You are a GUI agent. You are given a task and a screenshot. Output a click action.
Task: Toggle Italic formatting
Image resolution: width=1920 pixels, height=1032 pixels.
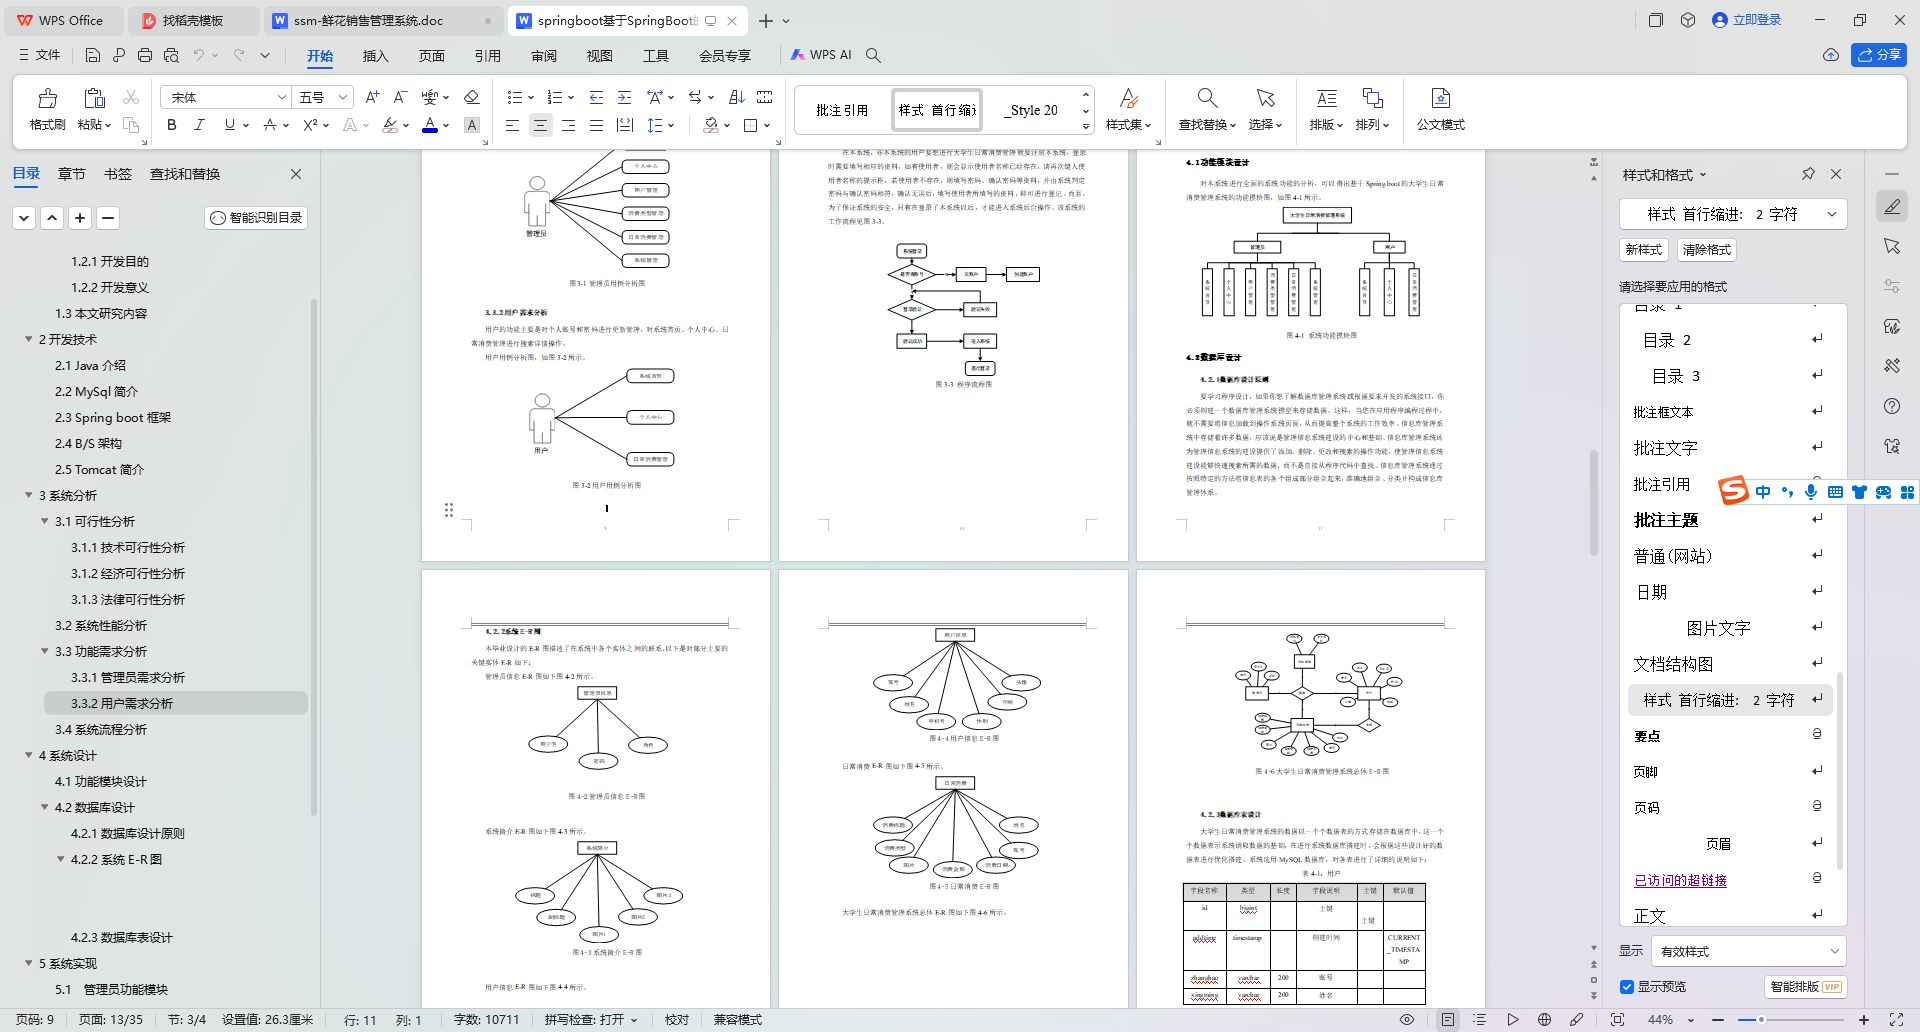[199, 125]
